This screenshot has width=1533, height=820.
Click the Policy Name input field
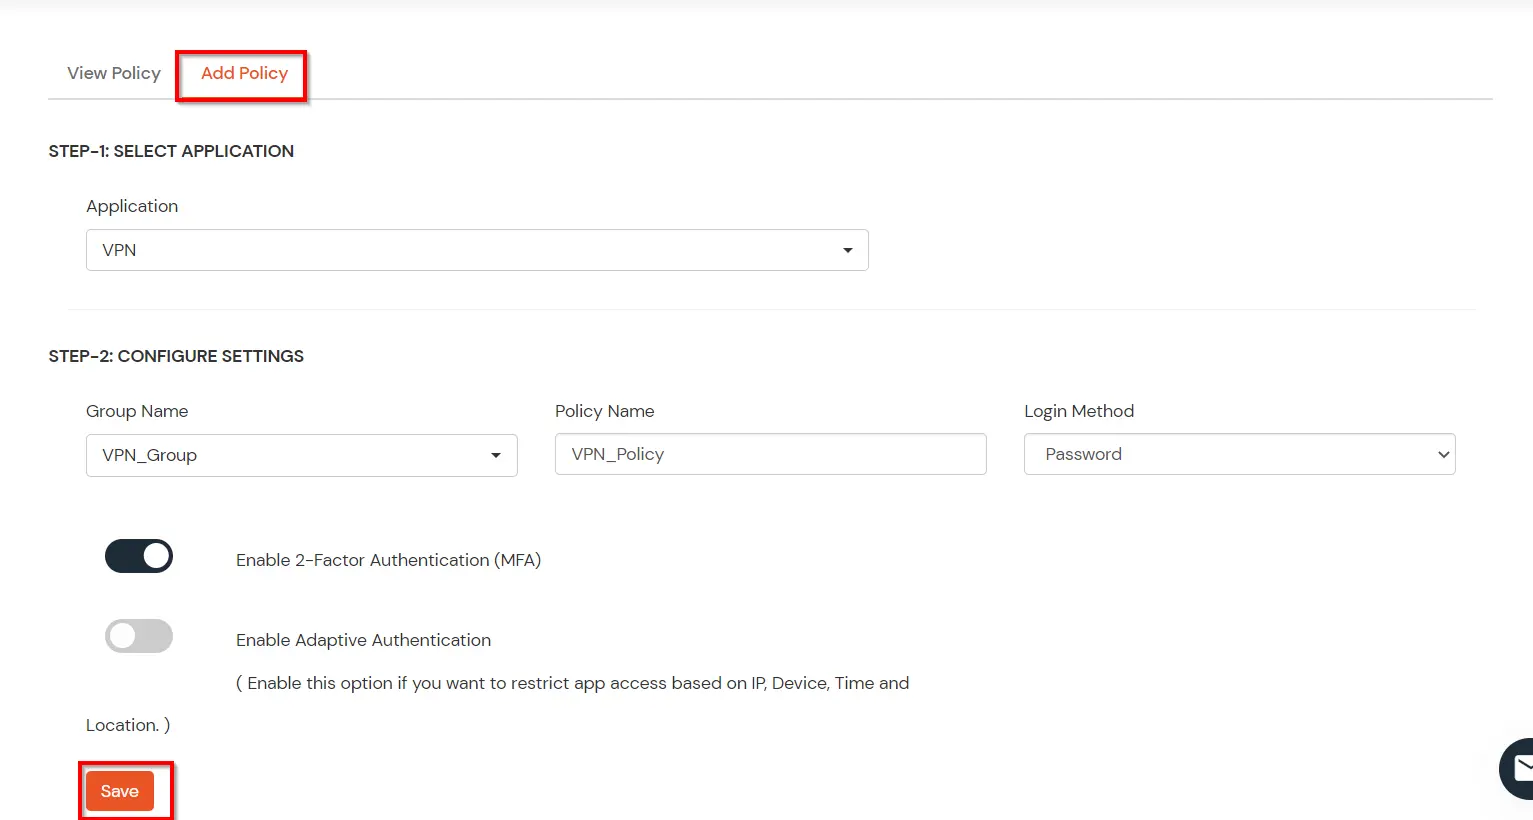[x=771, y=454]
